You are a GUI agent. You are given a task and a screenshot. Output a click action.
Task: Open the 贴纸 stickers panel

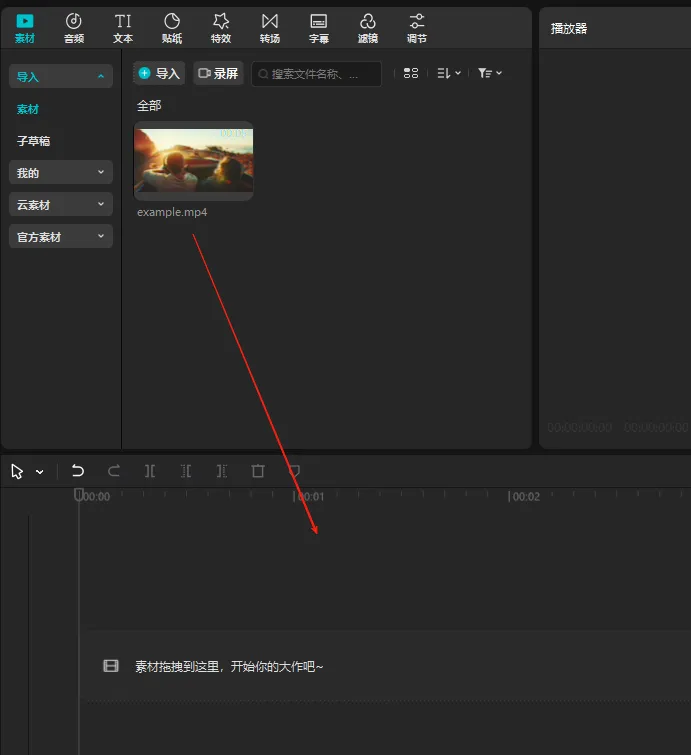[x=172, y=28]
